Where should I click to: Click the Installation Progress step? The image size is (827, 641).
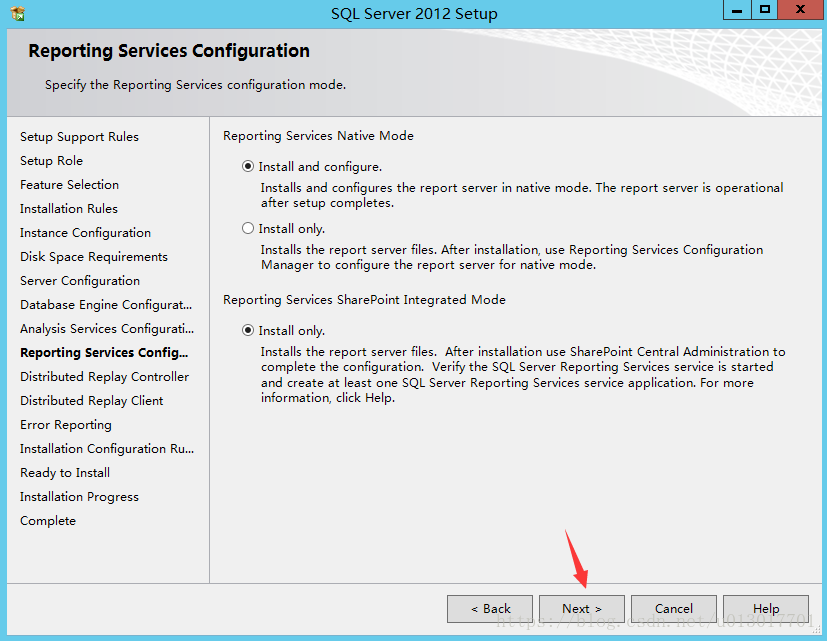coord(79,496)
